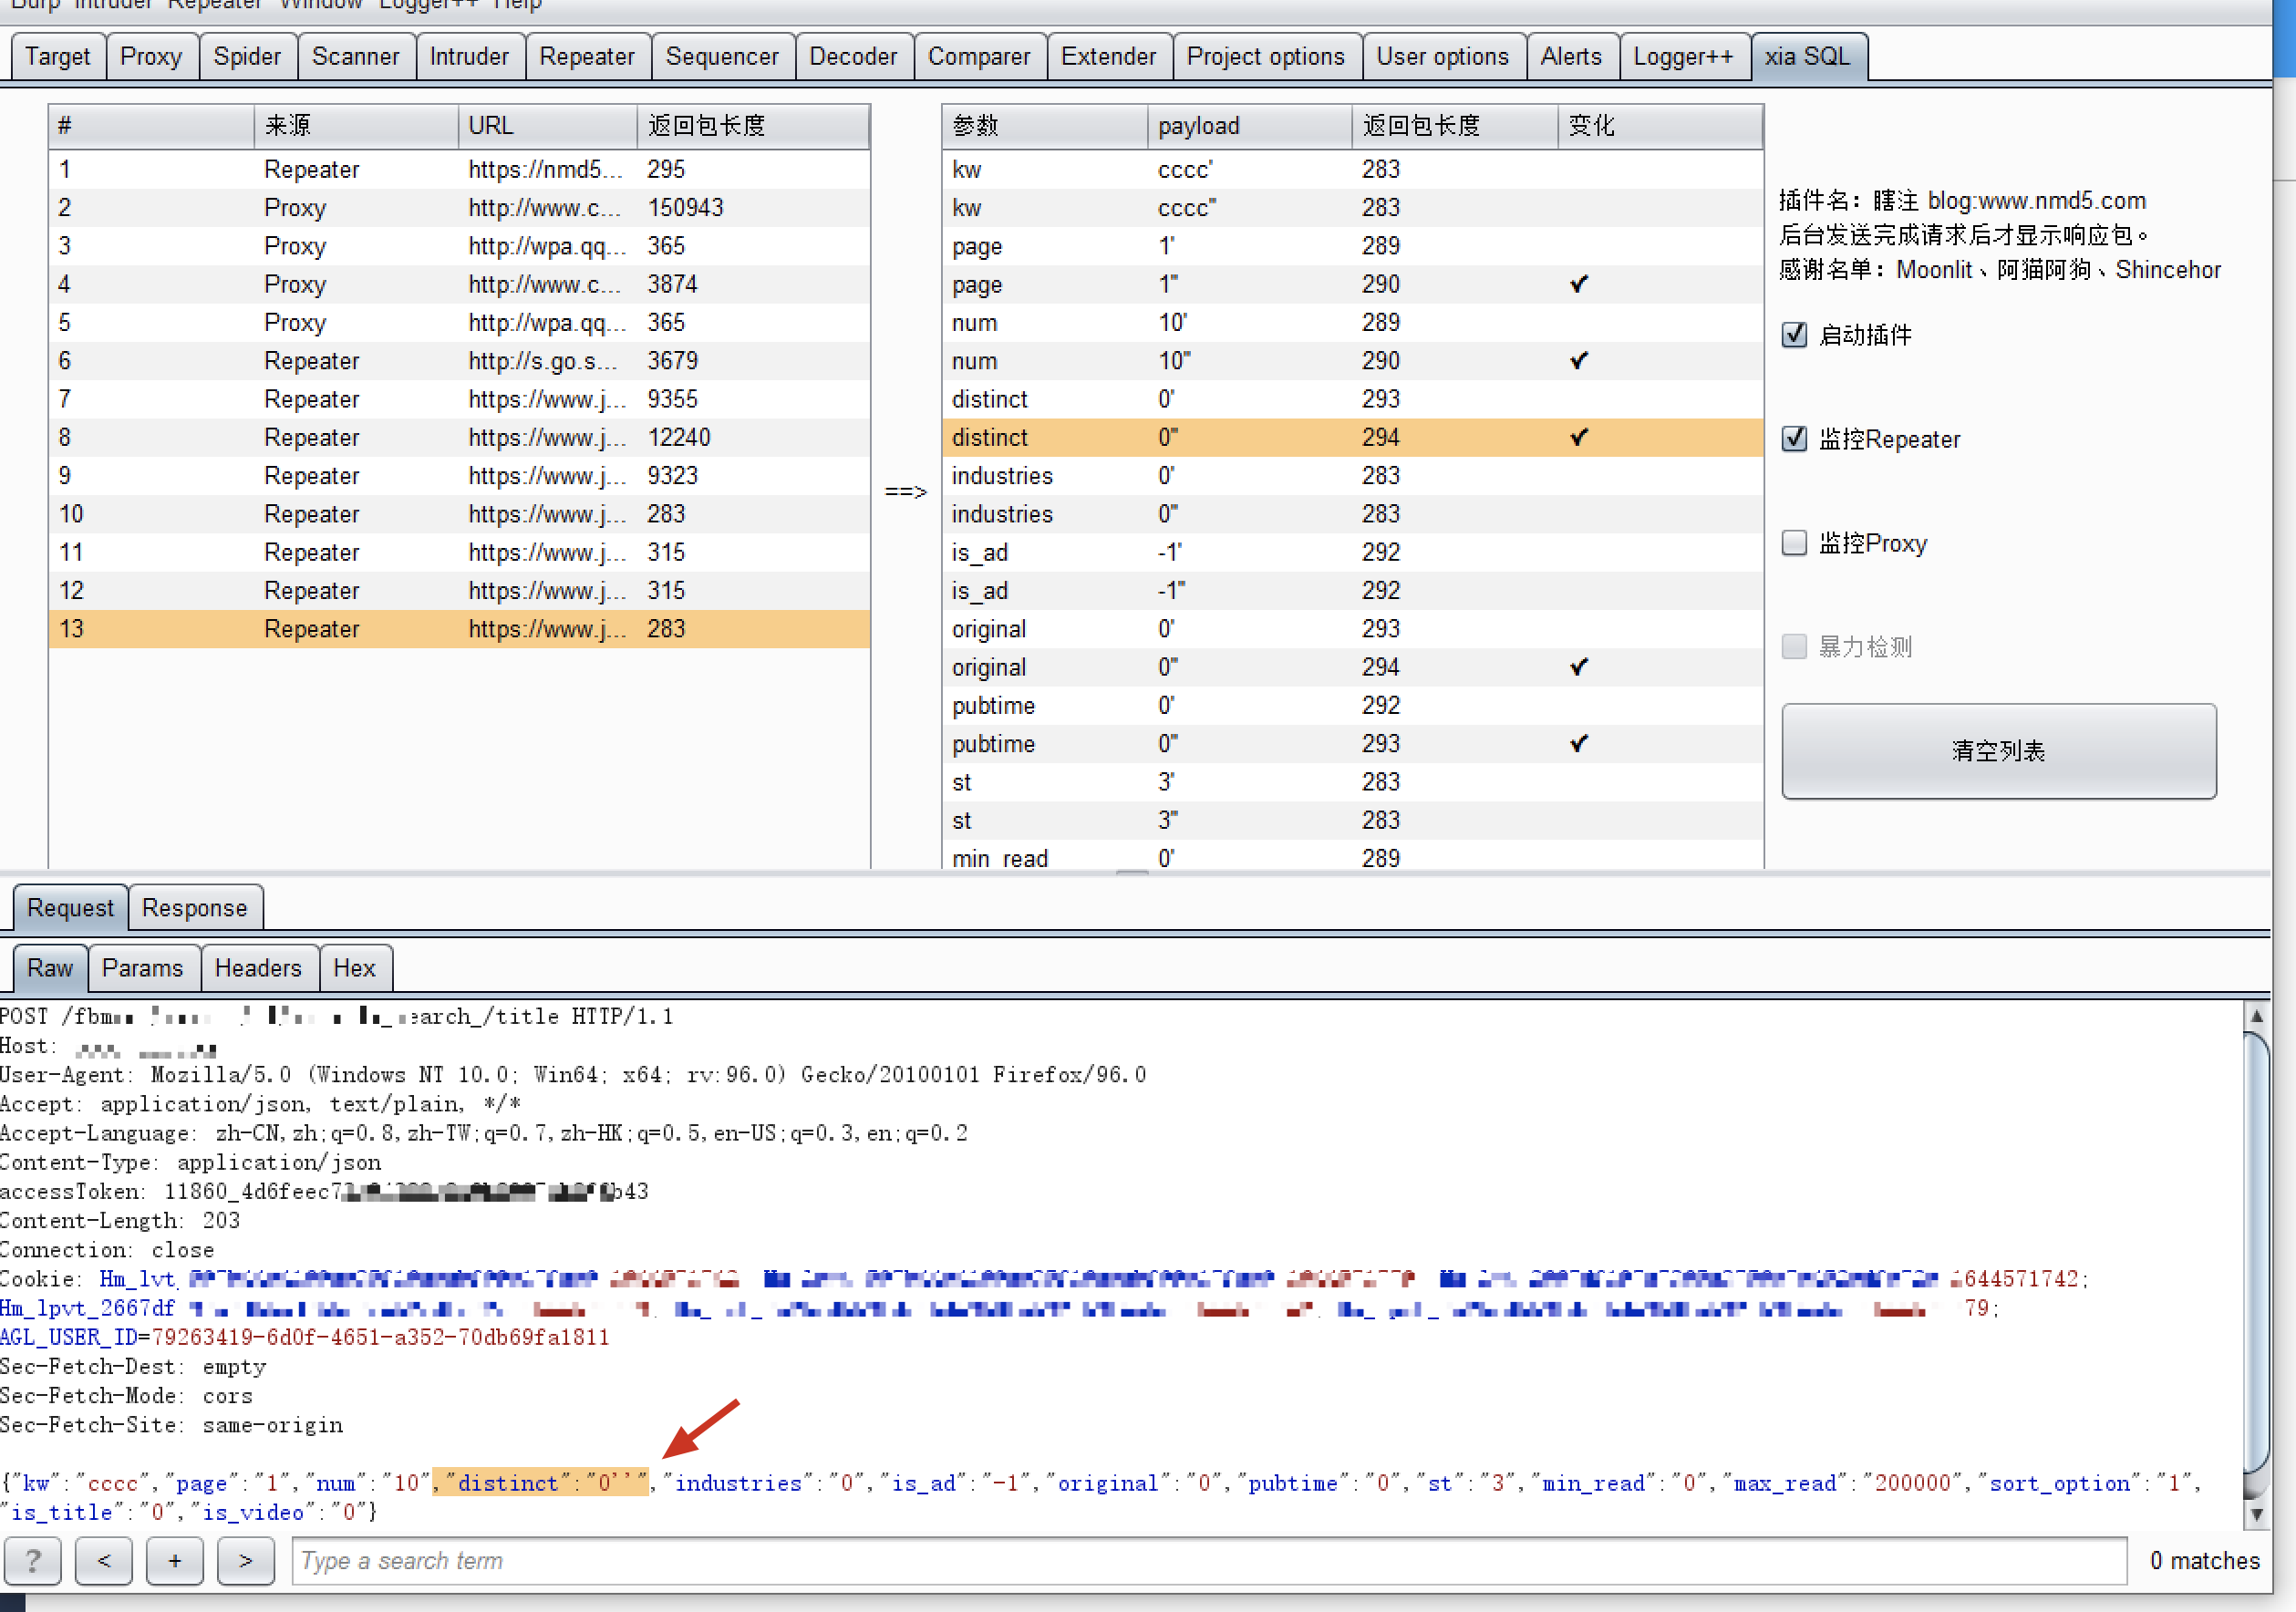Click the next match arrow button

click(x=246, y=1561)
